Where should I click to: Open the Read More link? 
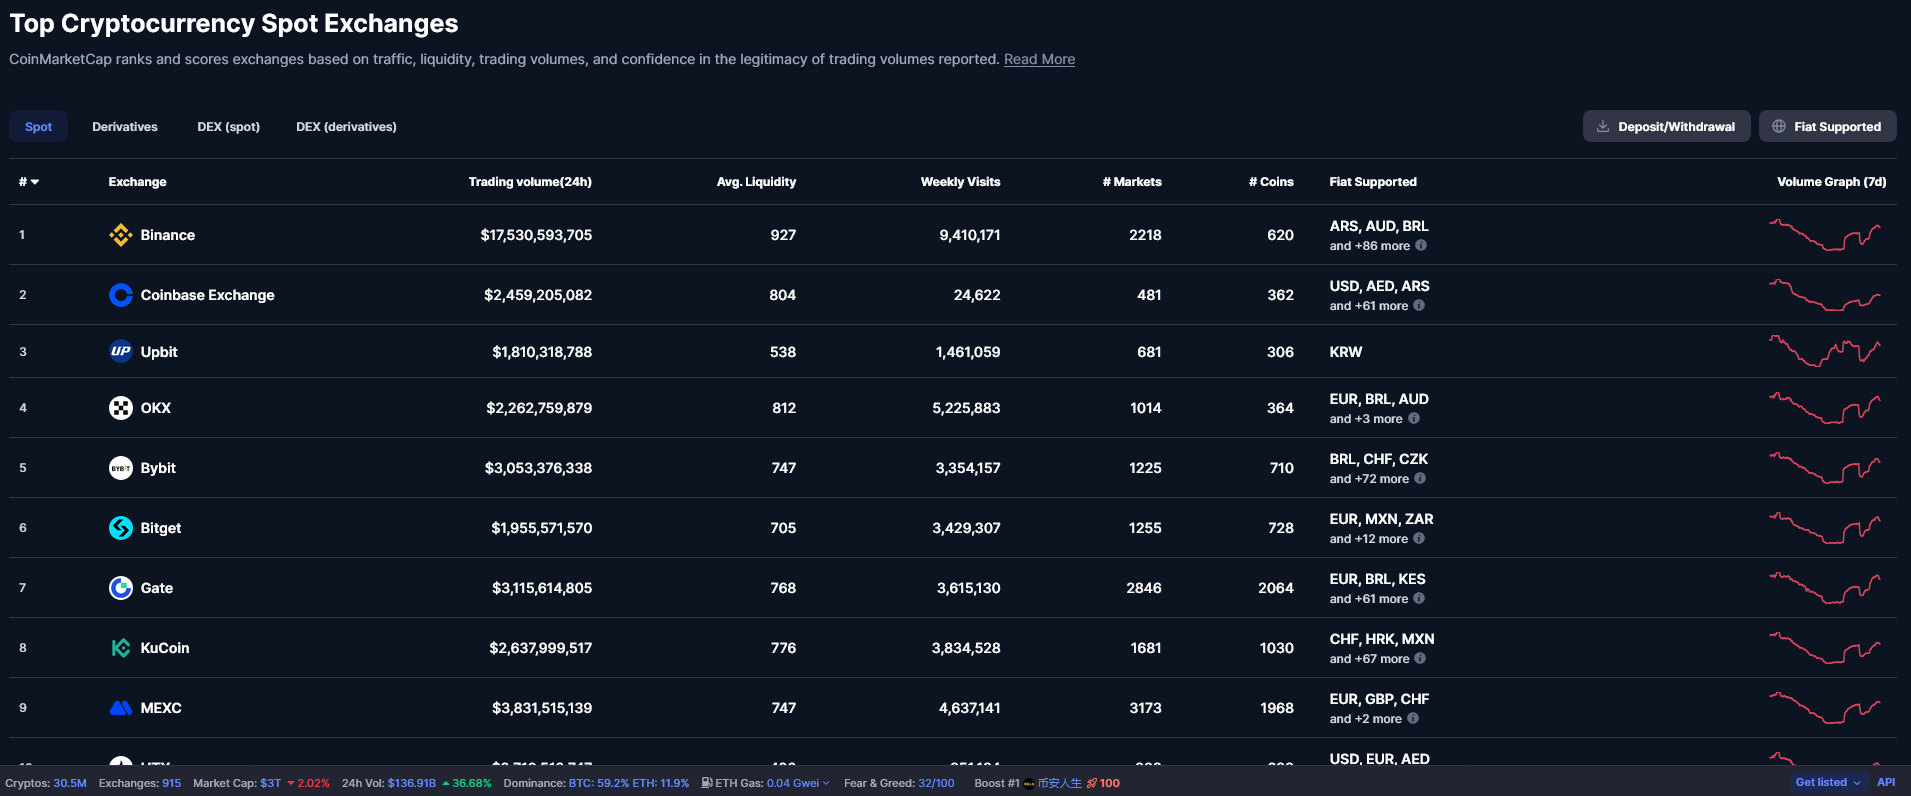tap(1039, 60)
